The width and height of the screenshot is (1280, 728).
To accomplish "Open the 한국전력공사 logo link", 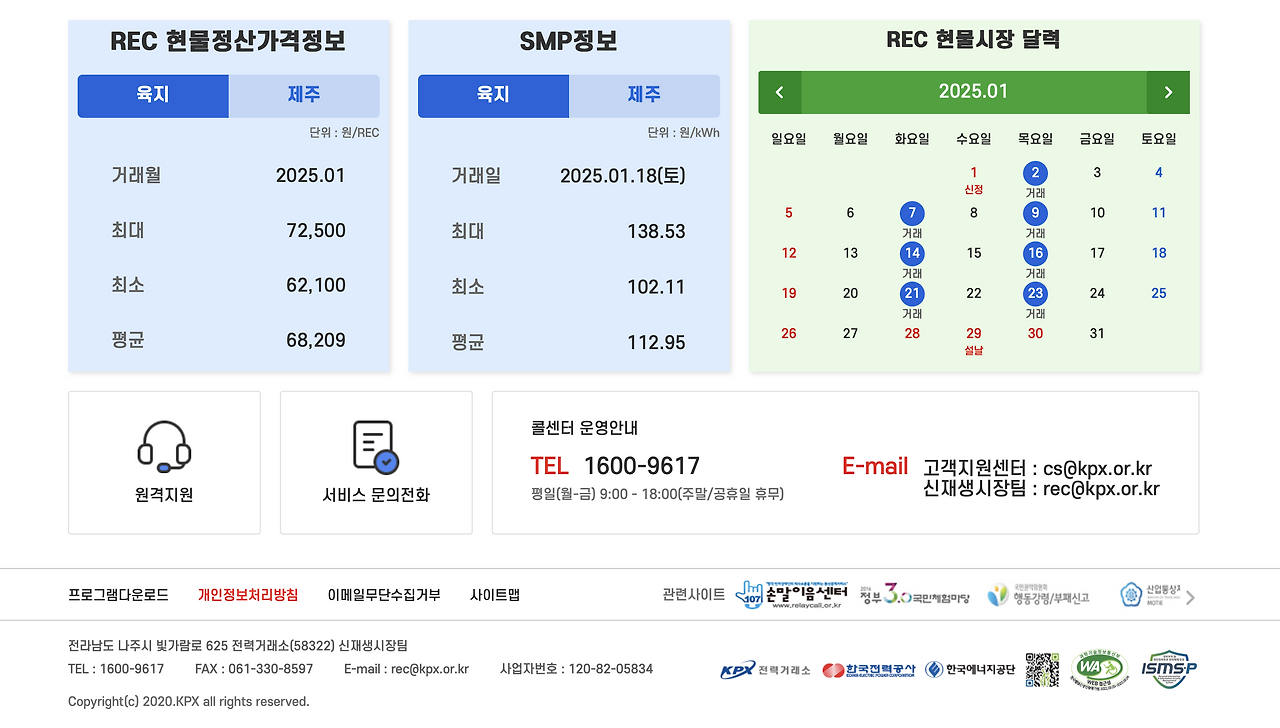I will (x=865, y=668).
